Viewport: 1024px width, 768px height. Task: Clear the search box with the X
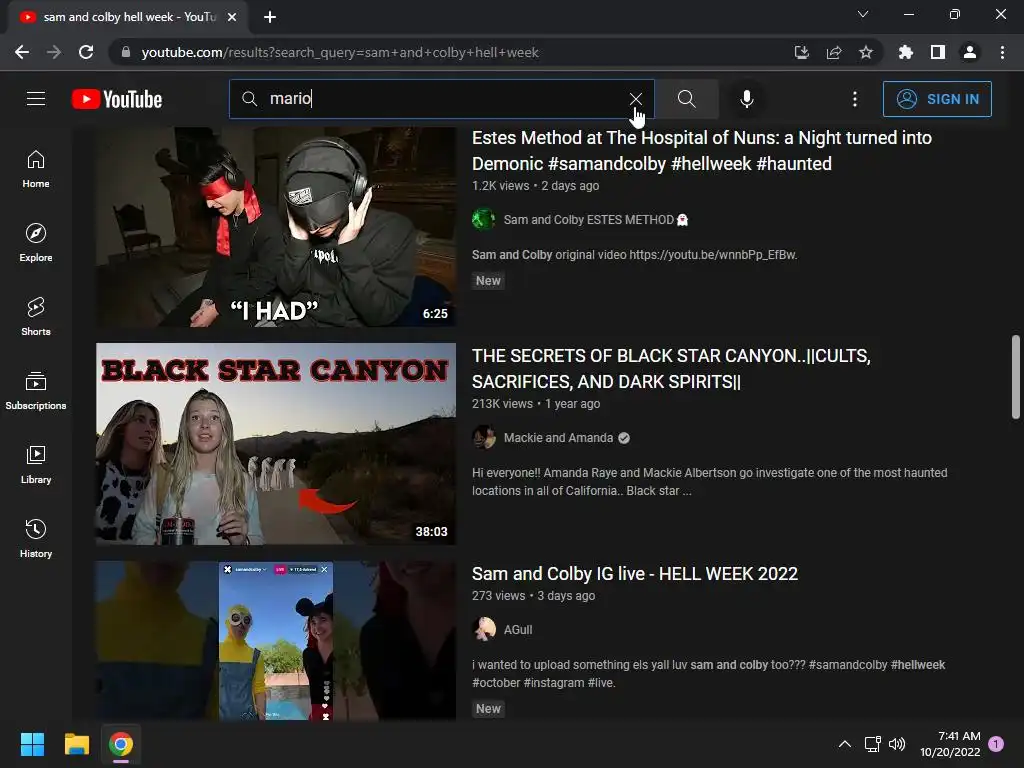coord(635,99)
